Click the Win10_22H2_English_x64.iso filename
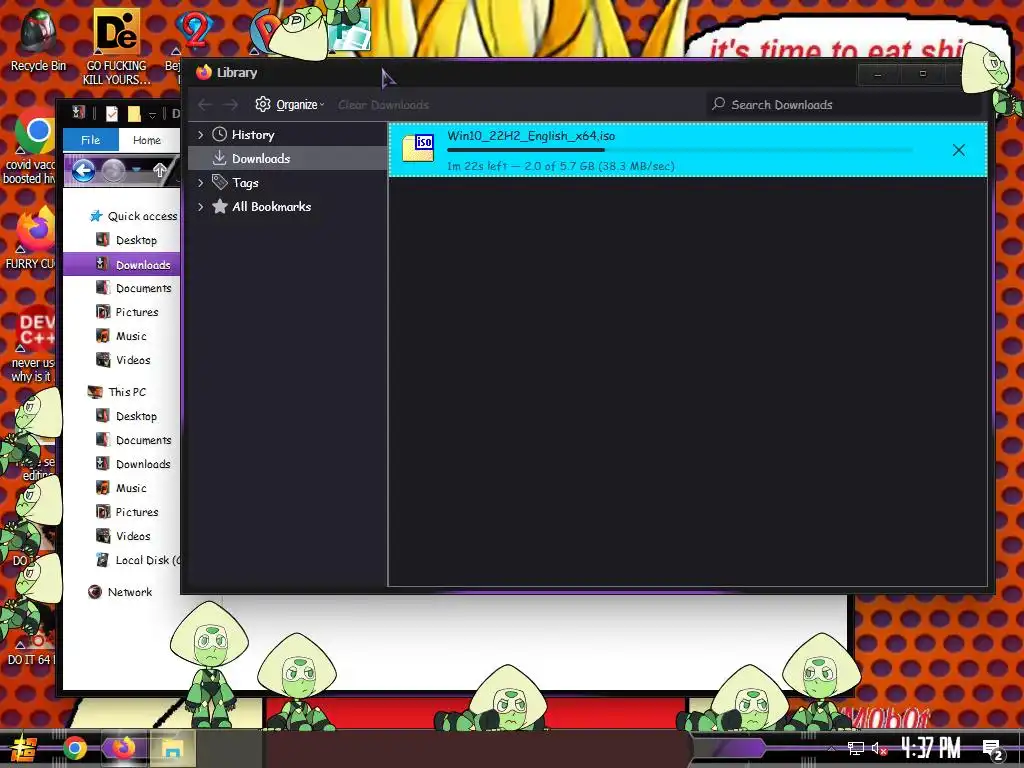 531,136
